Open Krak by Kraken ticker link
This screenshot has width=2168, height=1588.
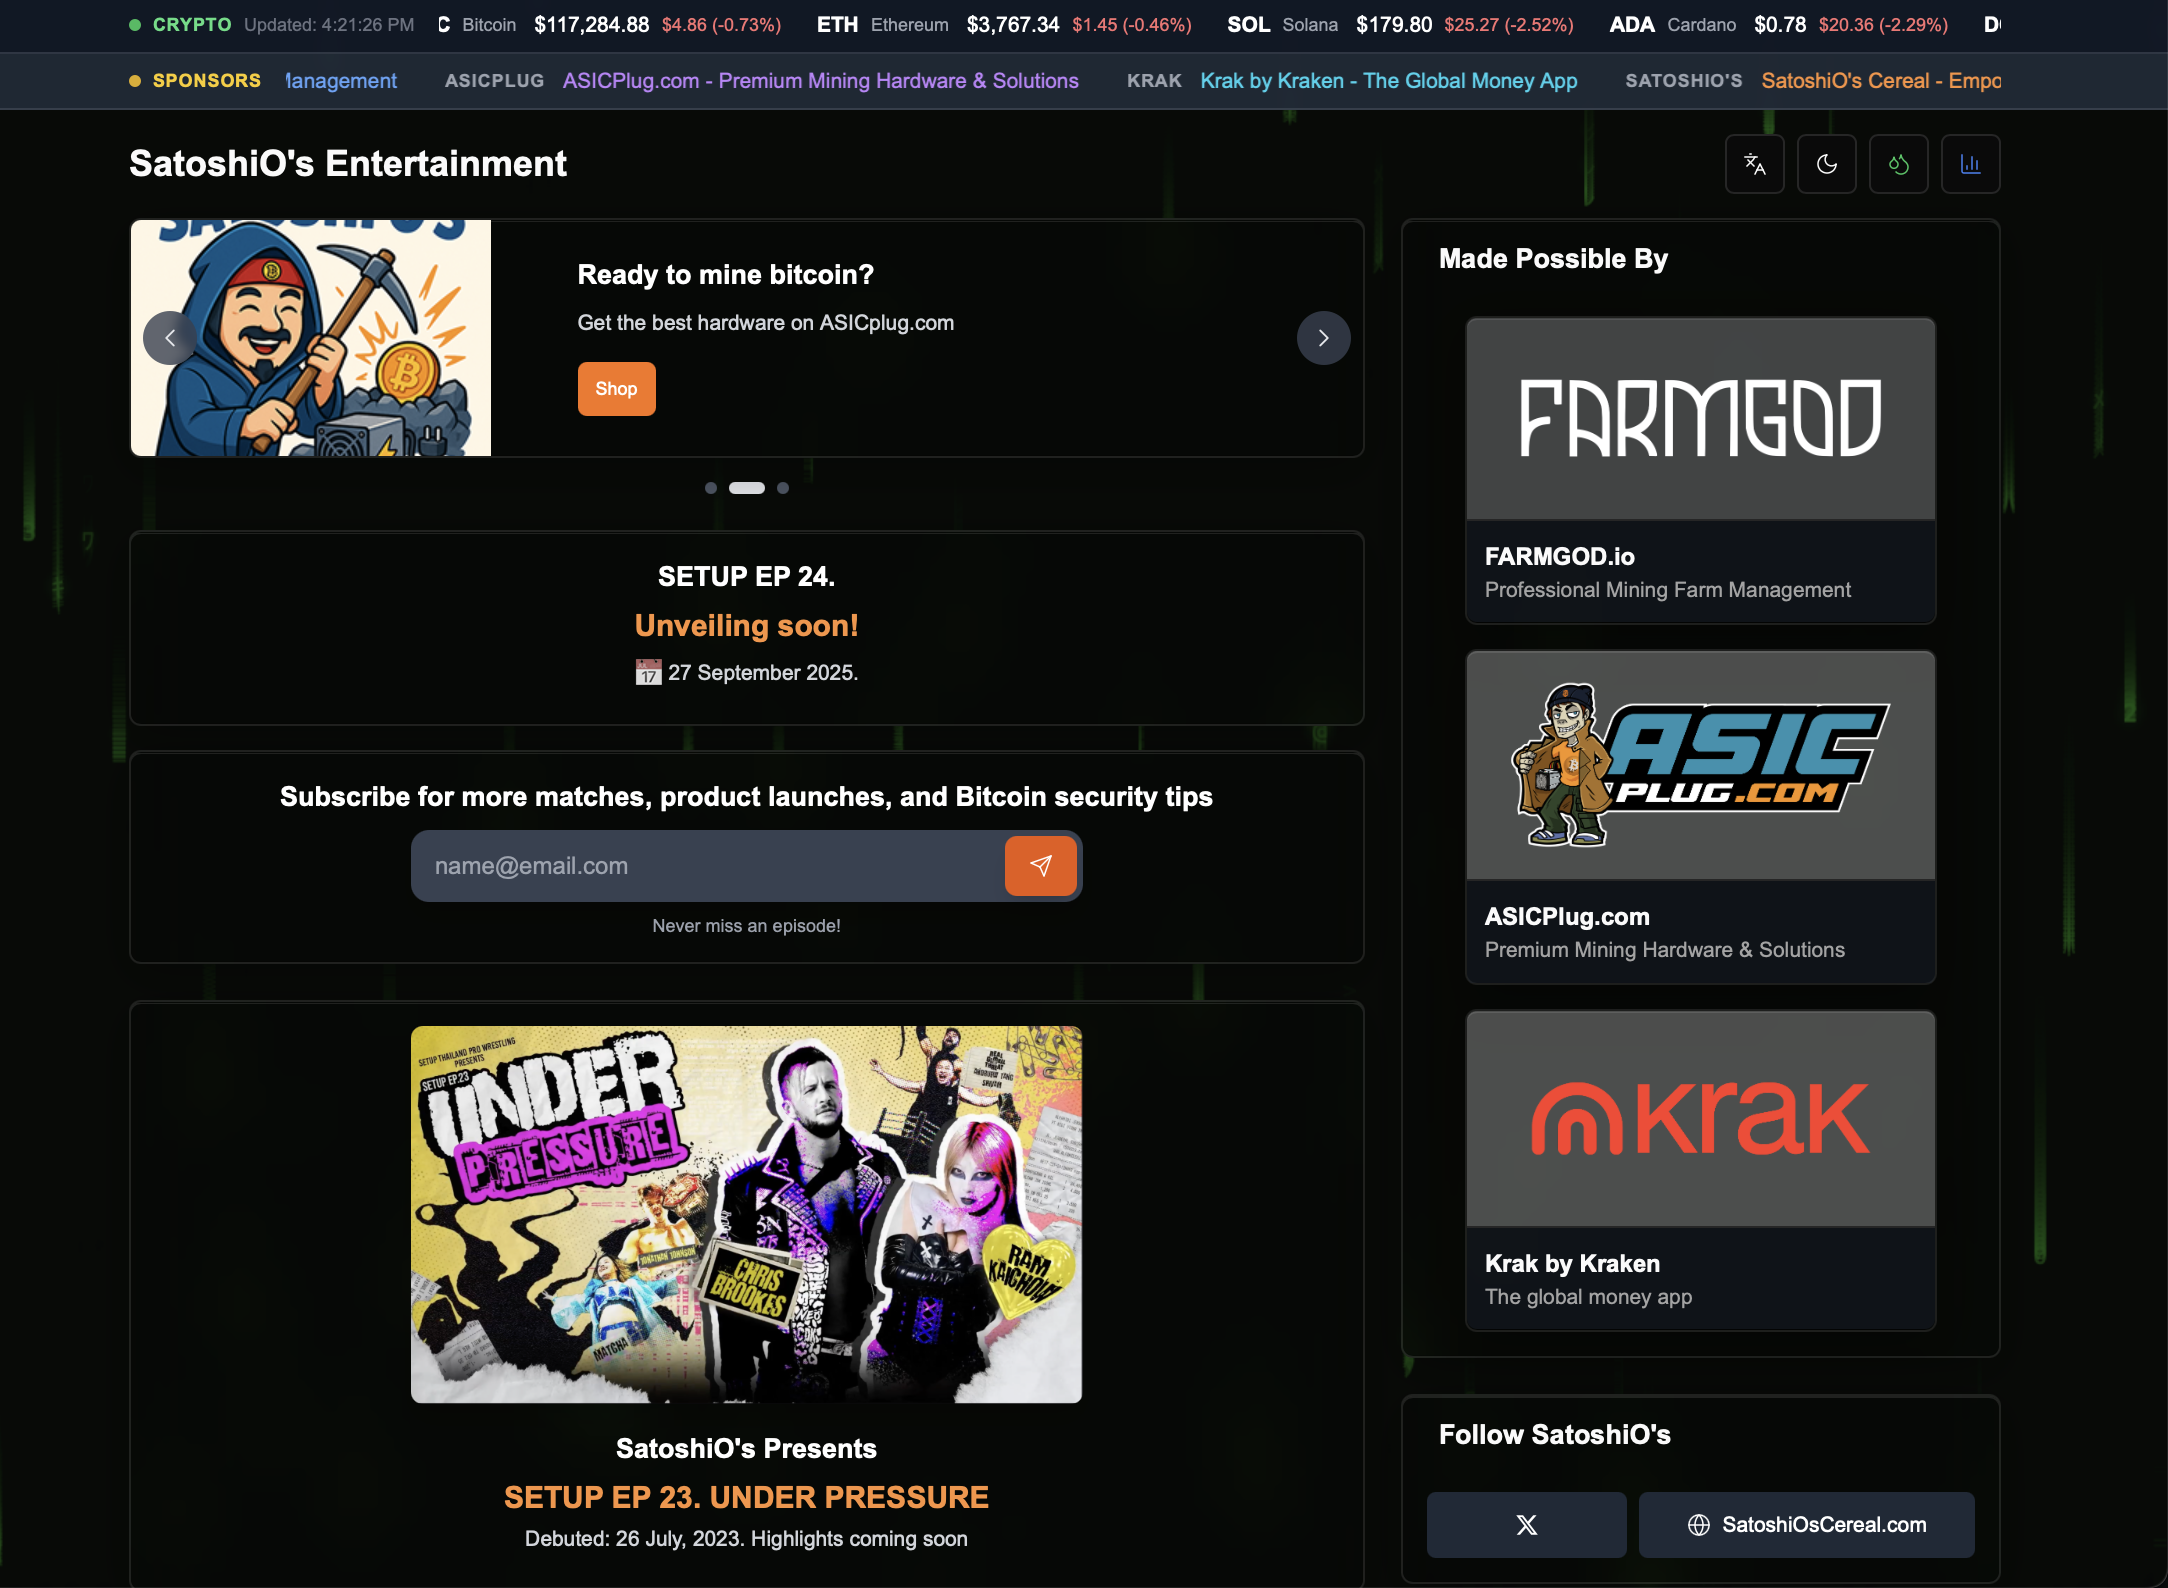click(x=1388, y=81)
